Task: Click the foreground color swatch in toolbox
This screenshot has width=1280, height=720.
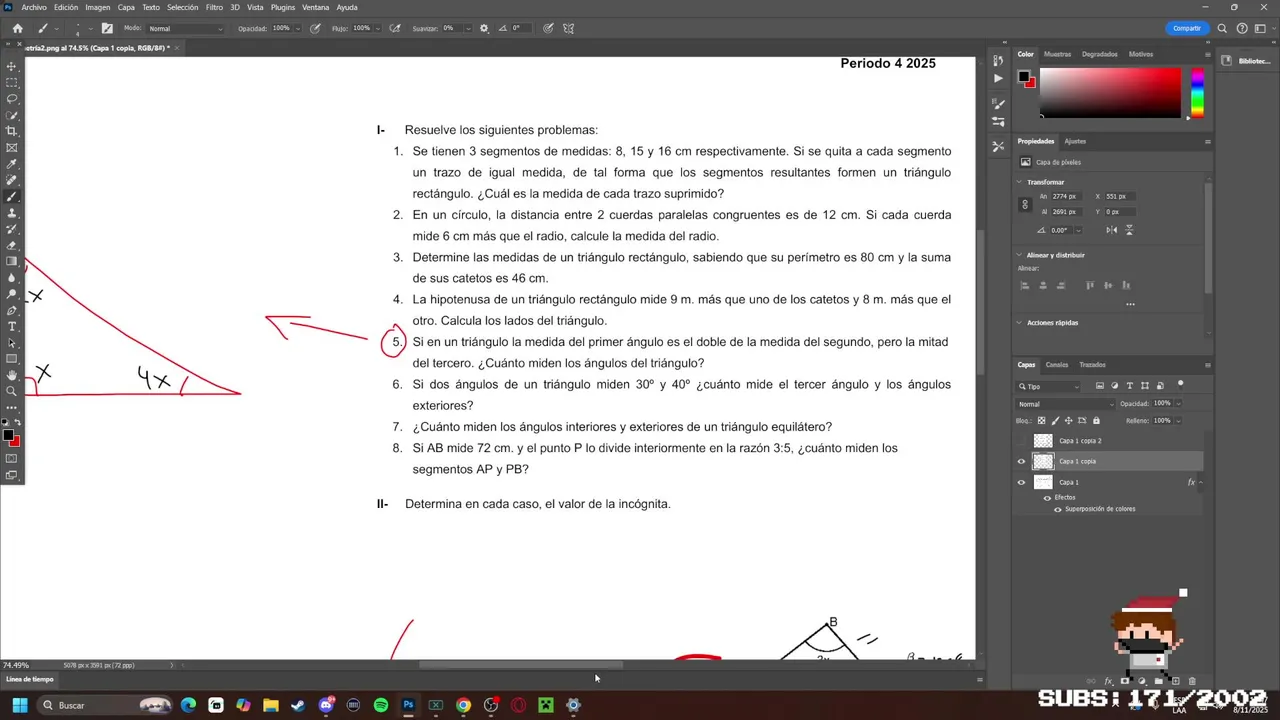Action: pos(8,436)
